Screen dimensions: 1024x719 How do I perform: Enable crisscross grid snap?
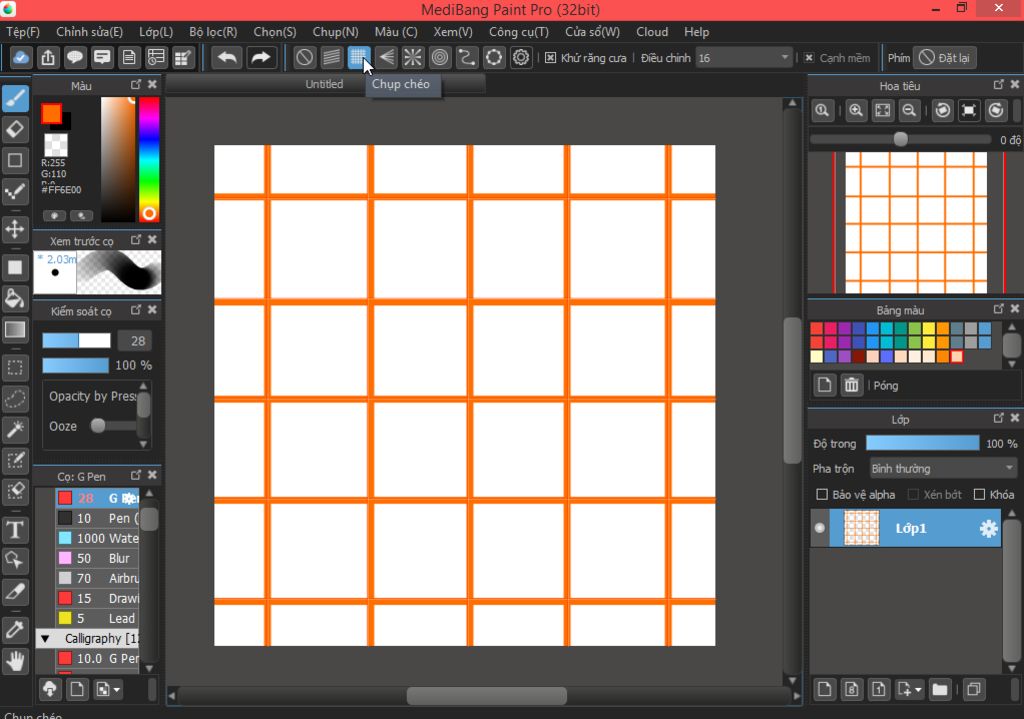pyautogui.click(x=359, y=57)
